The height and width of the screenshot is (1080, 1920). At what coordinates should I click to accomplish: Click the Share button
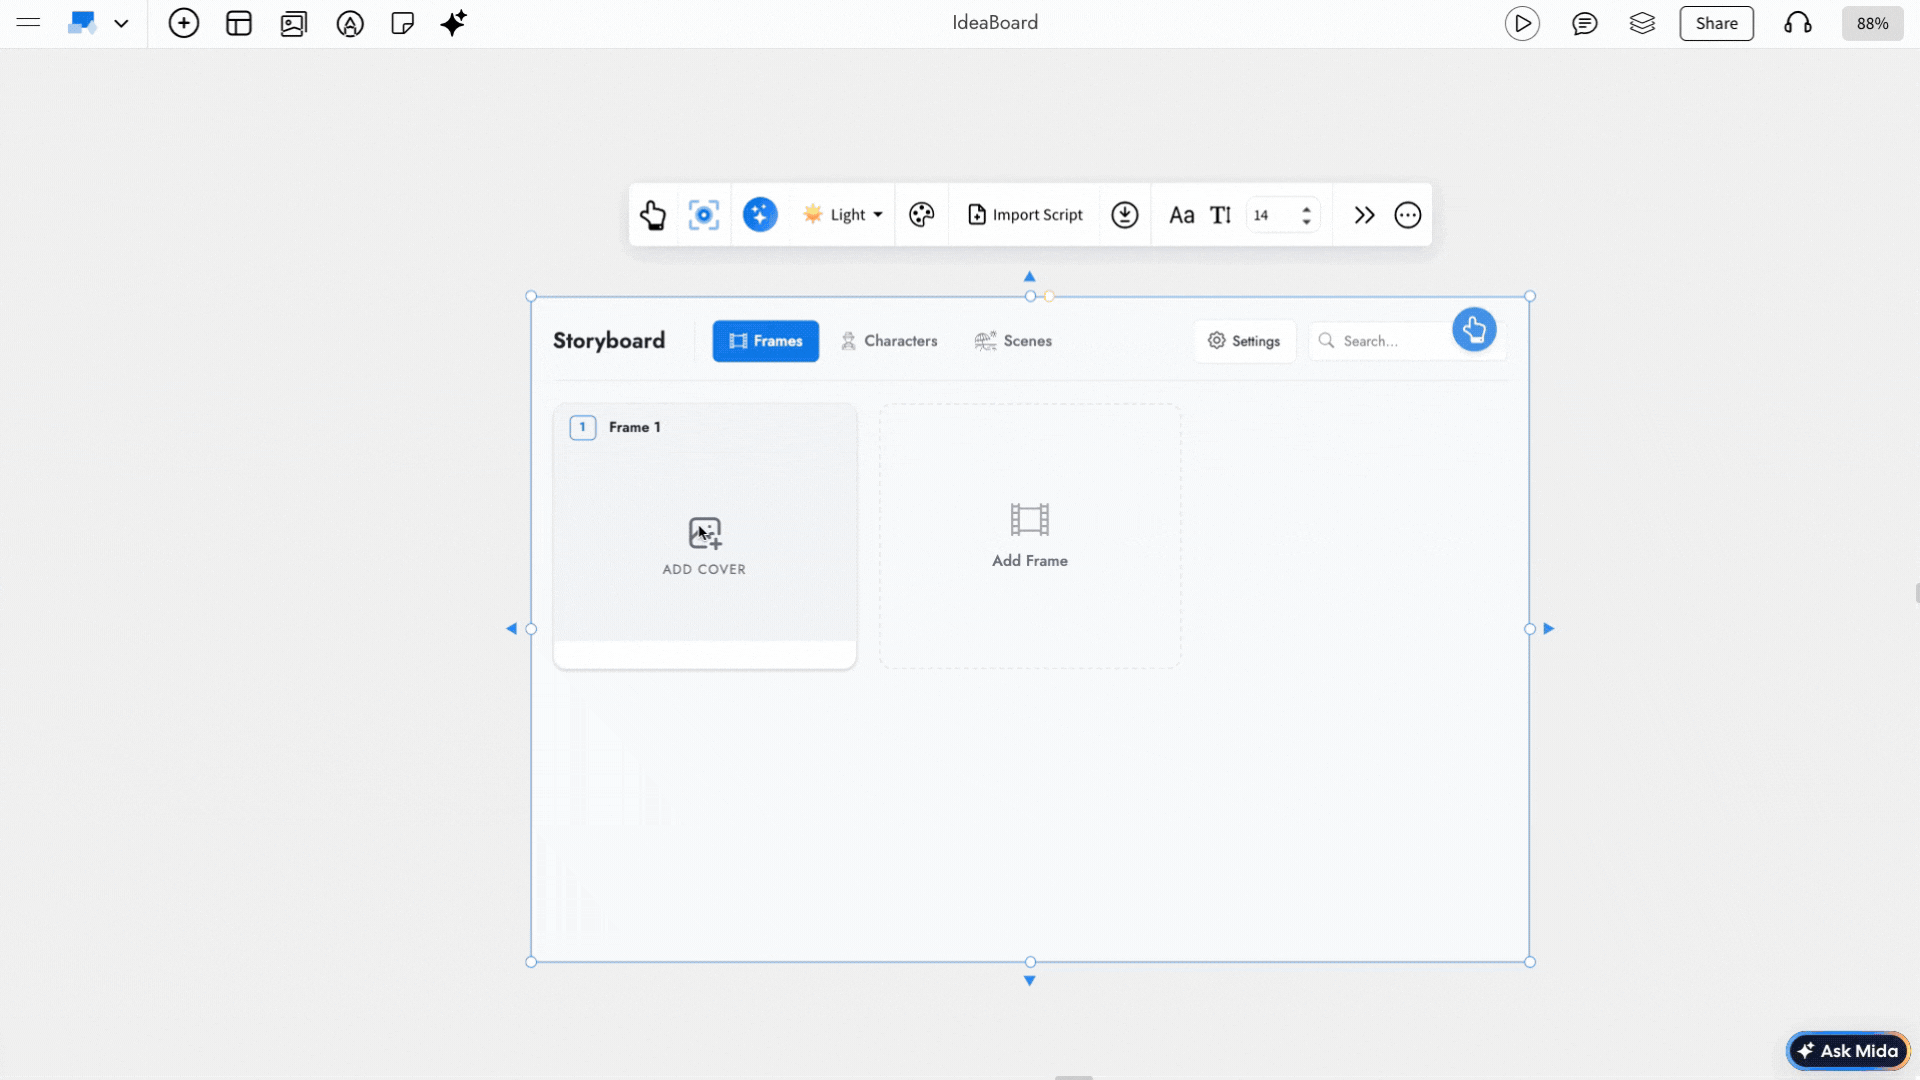point(1716,23)
